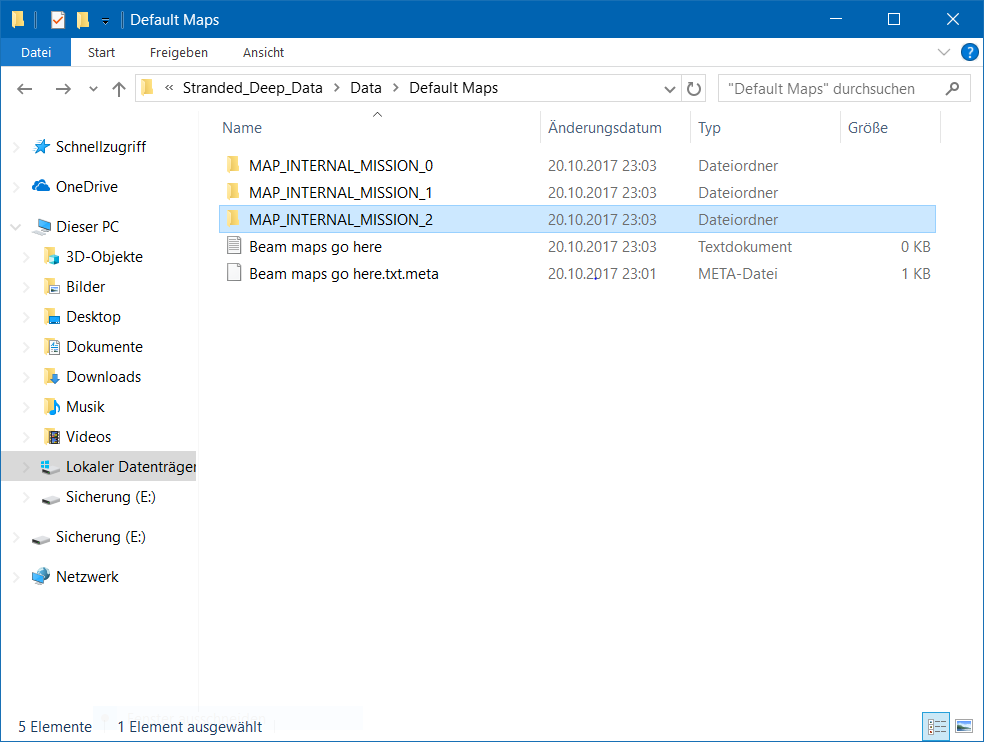Open the Datei menu tab
The height and width of the screenshot is (742, 984).
click(x=36, y=52)
